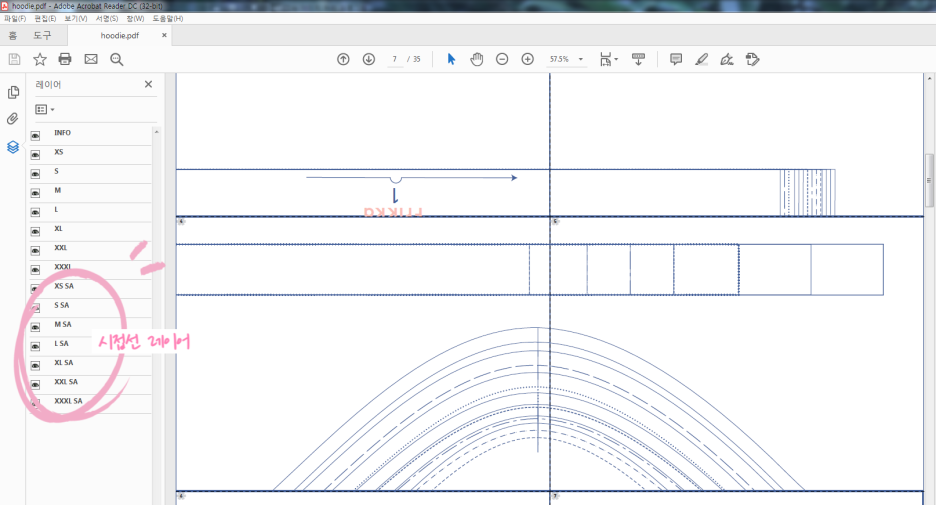936x505 pixels.
Task: Hide the M SA layer
Action: pyautogui.click(x=35, y=327)
